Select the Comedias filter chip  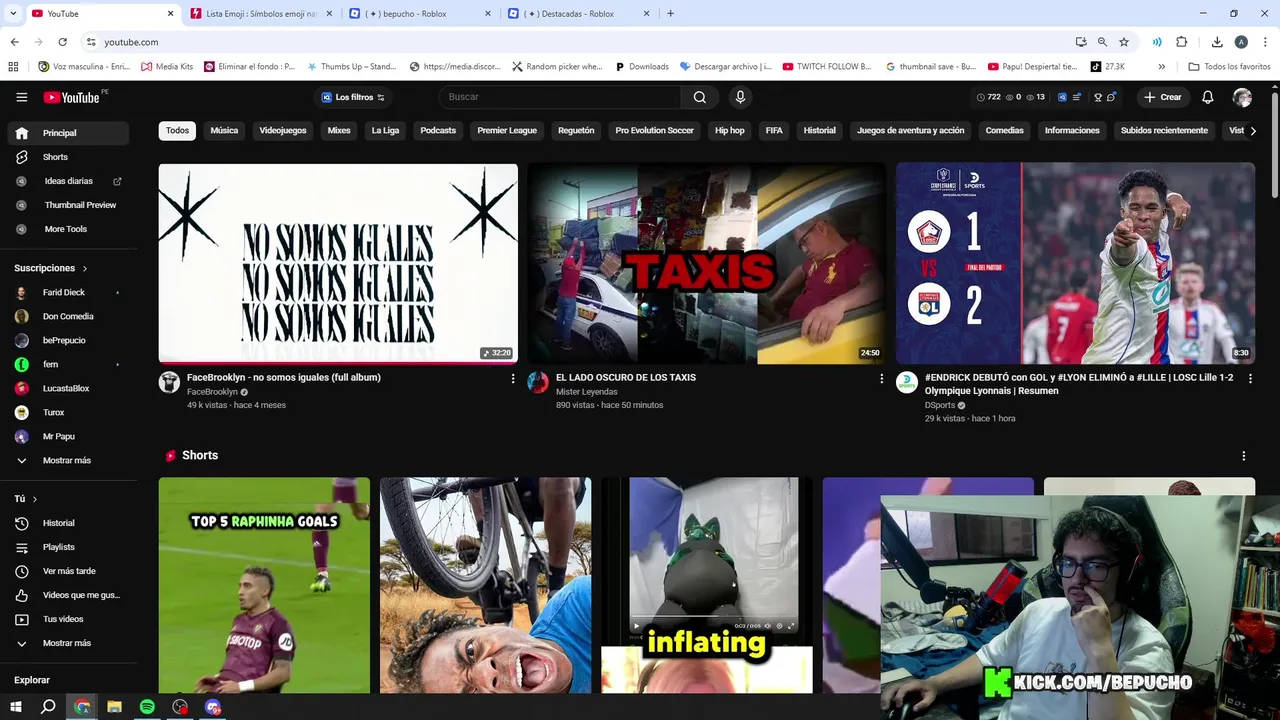tap(1004, 130)
